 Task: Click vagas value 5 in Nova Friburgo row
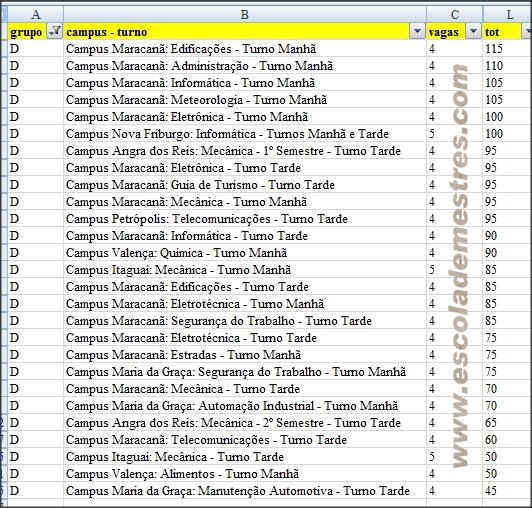point(432,134)
